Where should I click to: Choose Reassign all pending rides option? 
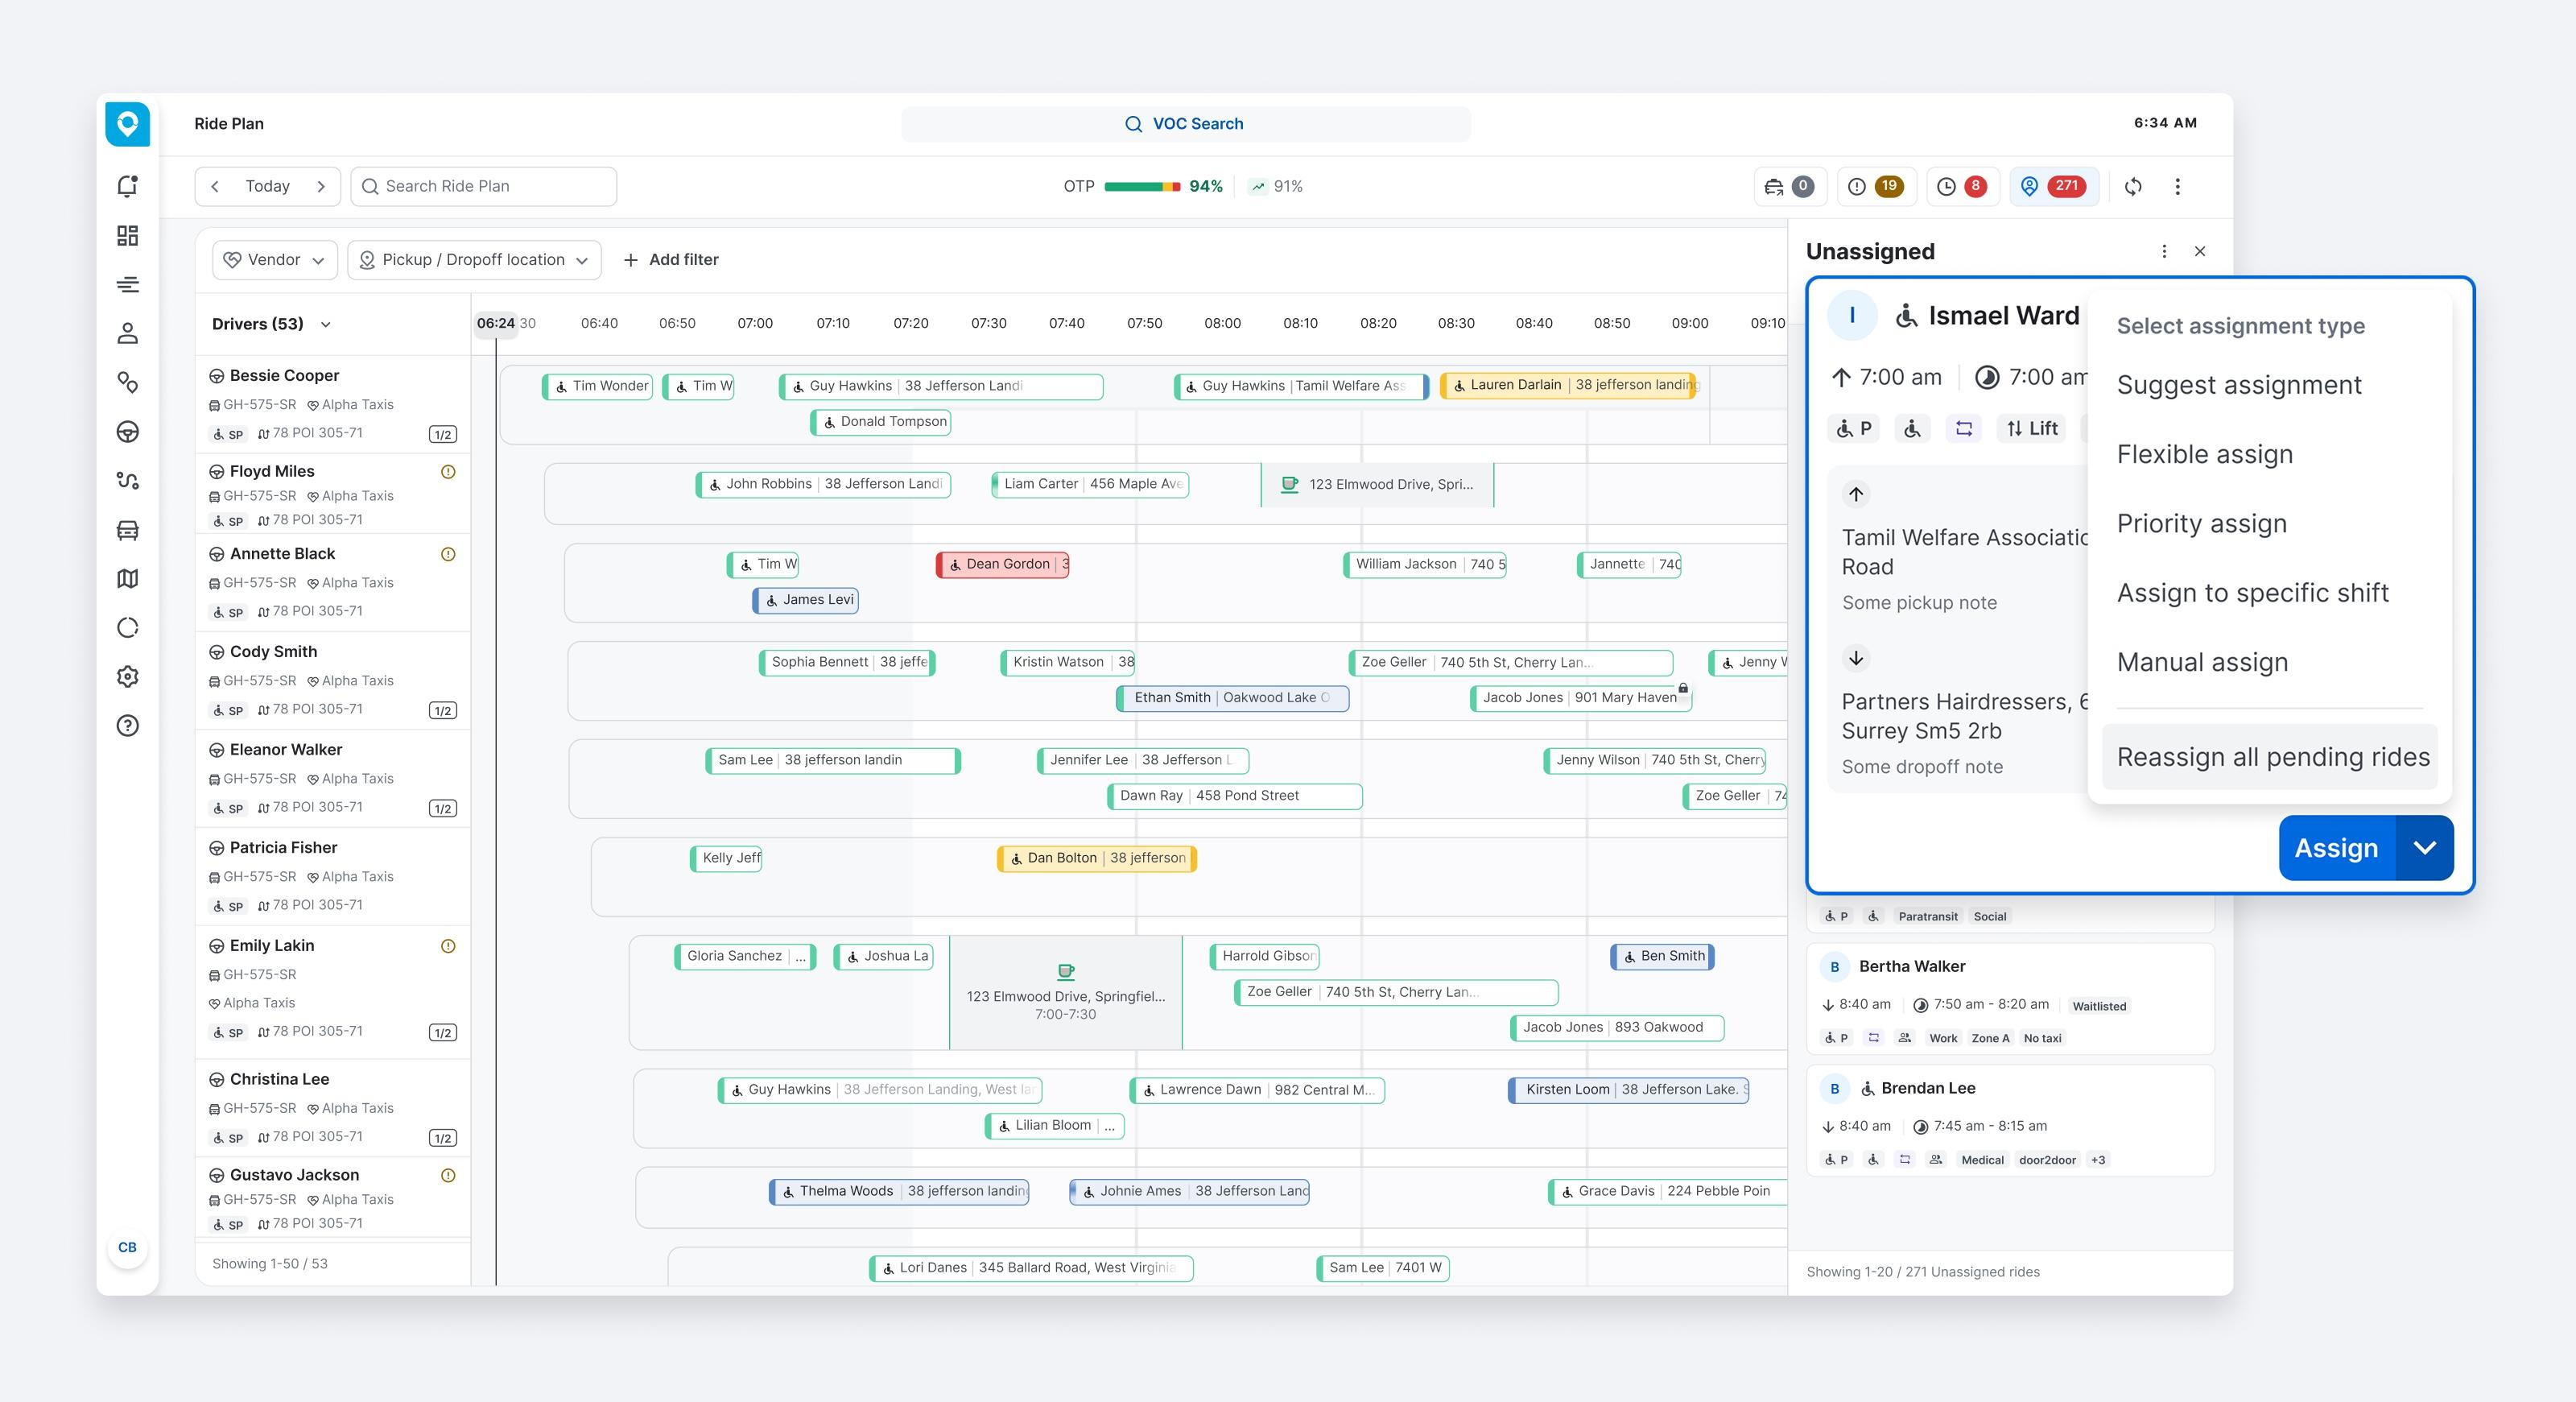[x=2272, y=757]
